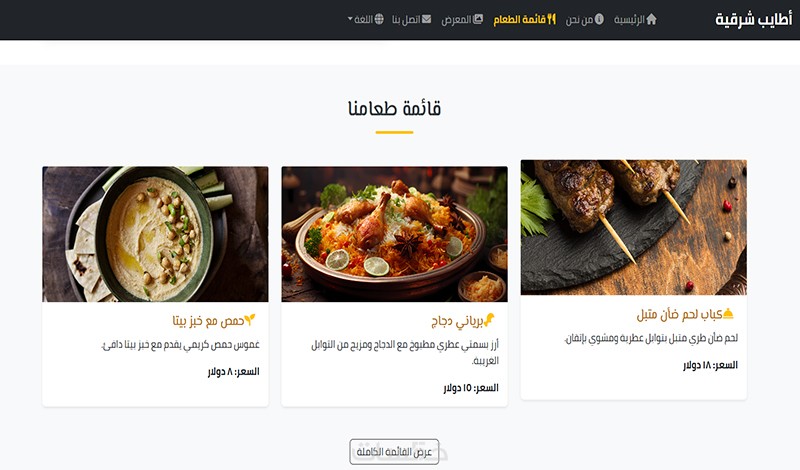Image resolution: width=800 pixels, height=470 pixels.
Task: Open the اتصل بنا contact link
Action: coord(411,19)
